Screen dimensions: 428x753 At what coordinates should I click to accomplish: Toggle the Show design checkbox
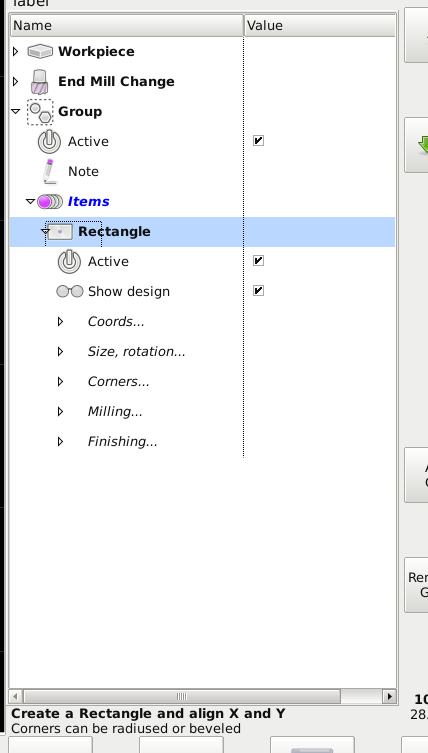point(258,291)
